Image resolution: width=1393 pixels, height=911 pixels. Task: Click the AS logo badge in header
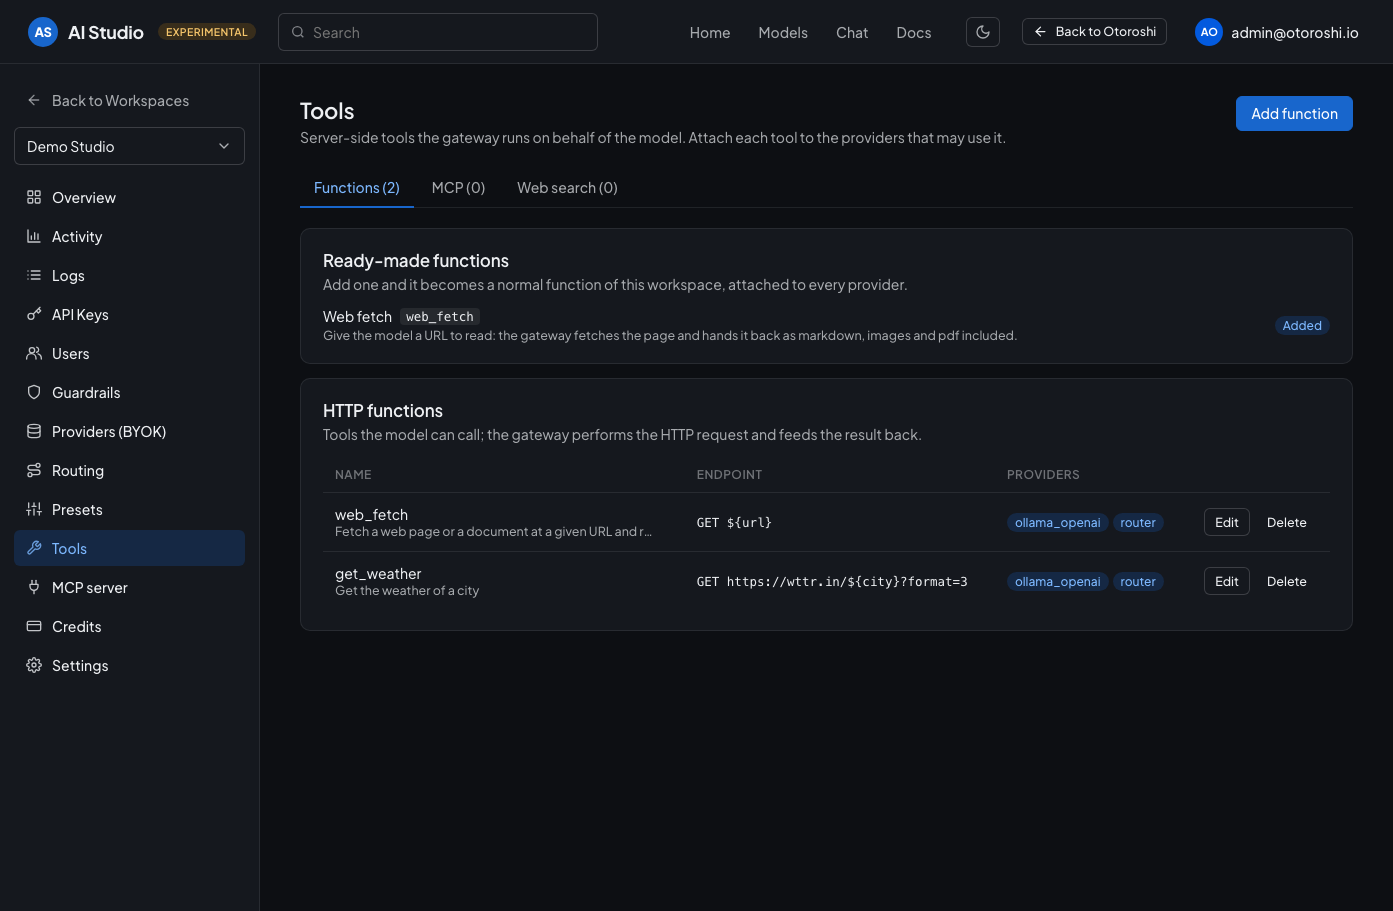43,32
